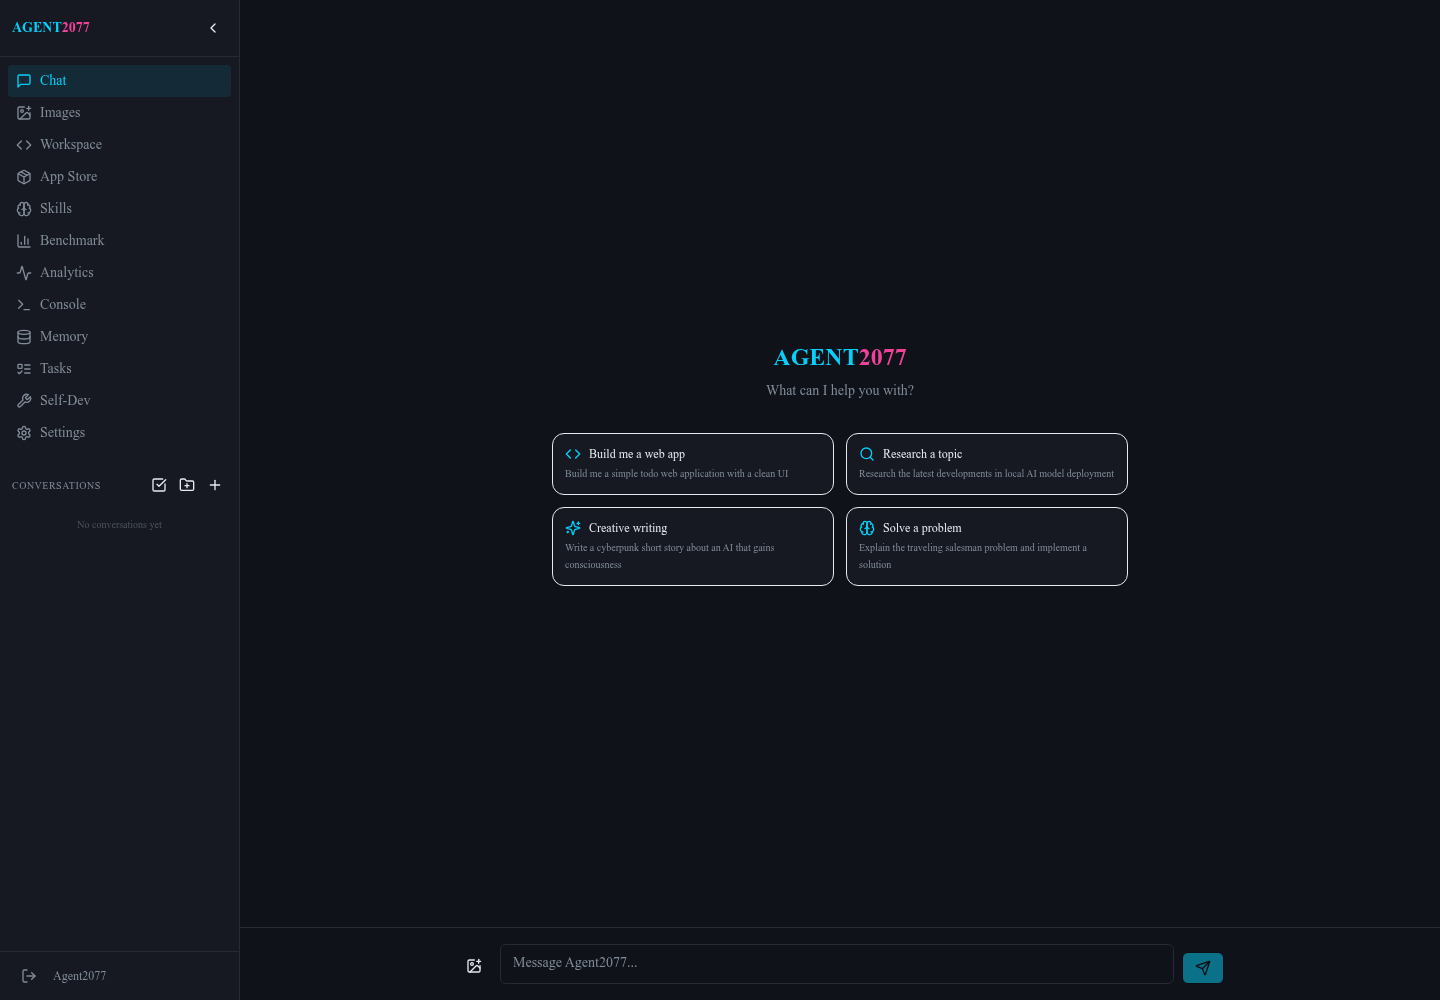Click the Chat speech bubble icon
Viewport: 1440px width, 1000px height.
(x=24, y=81)
